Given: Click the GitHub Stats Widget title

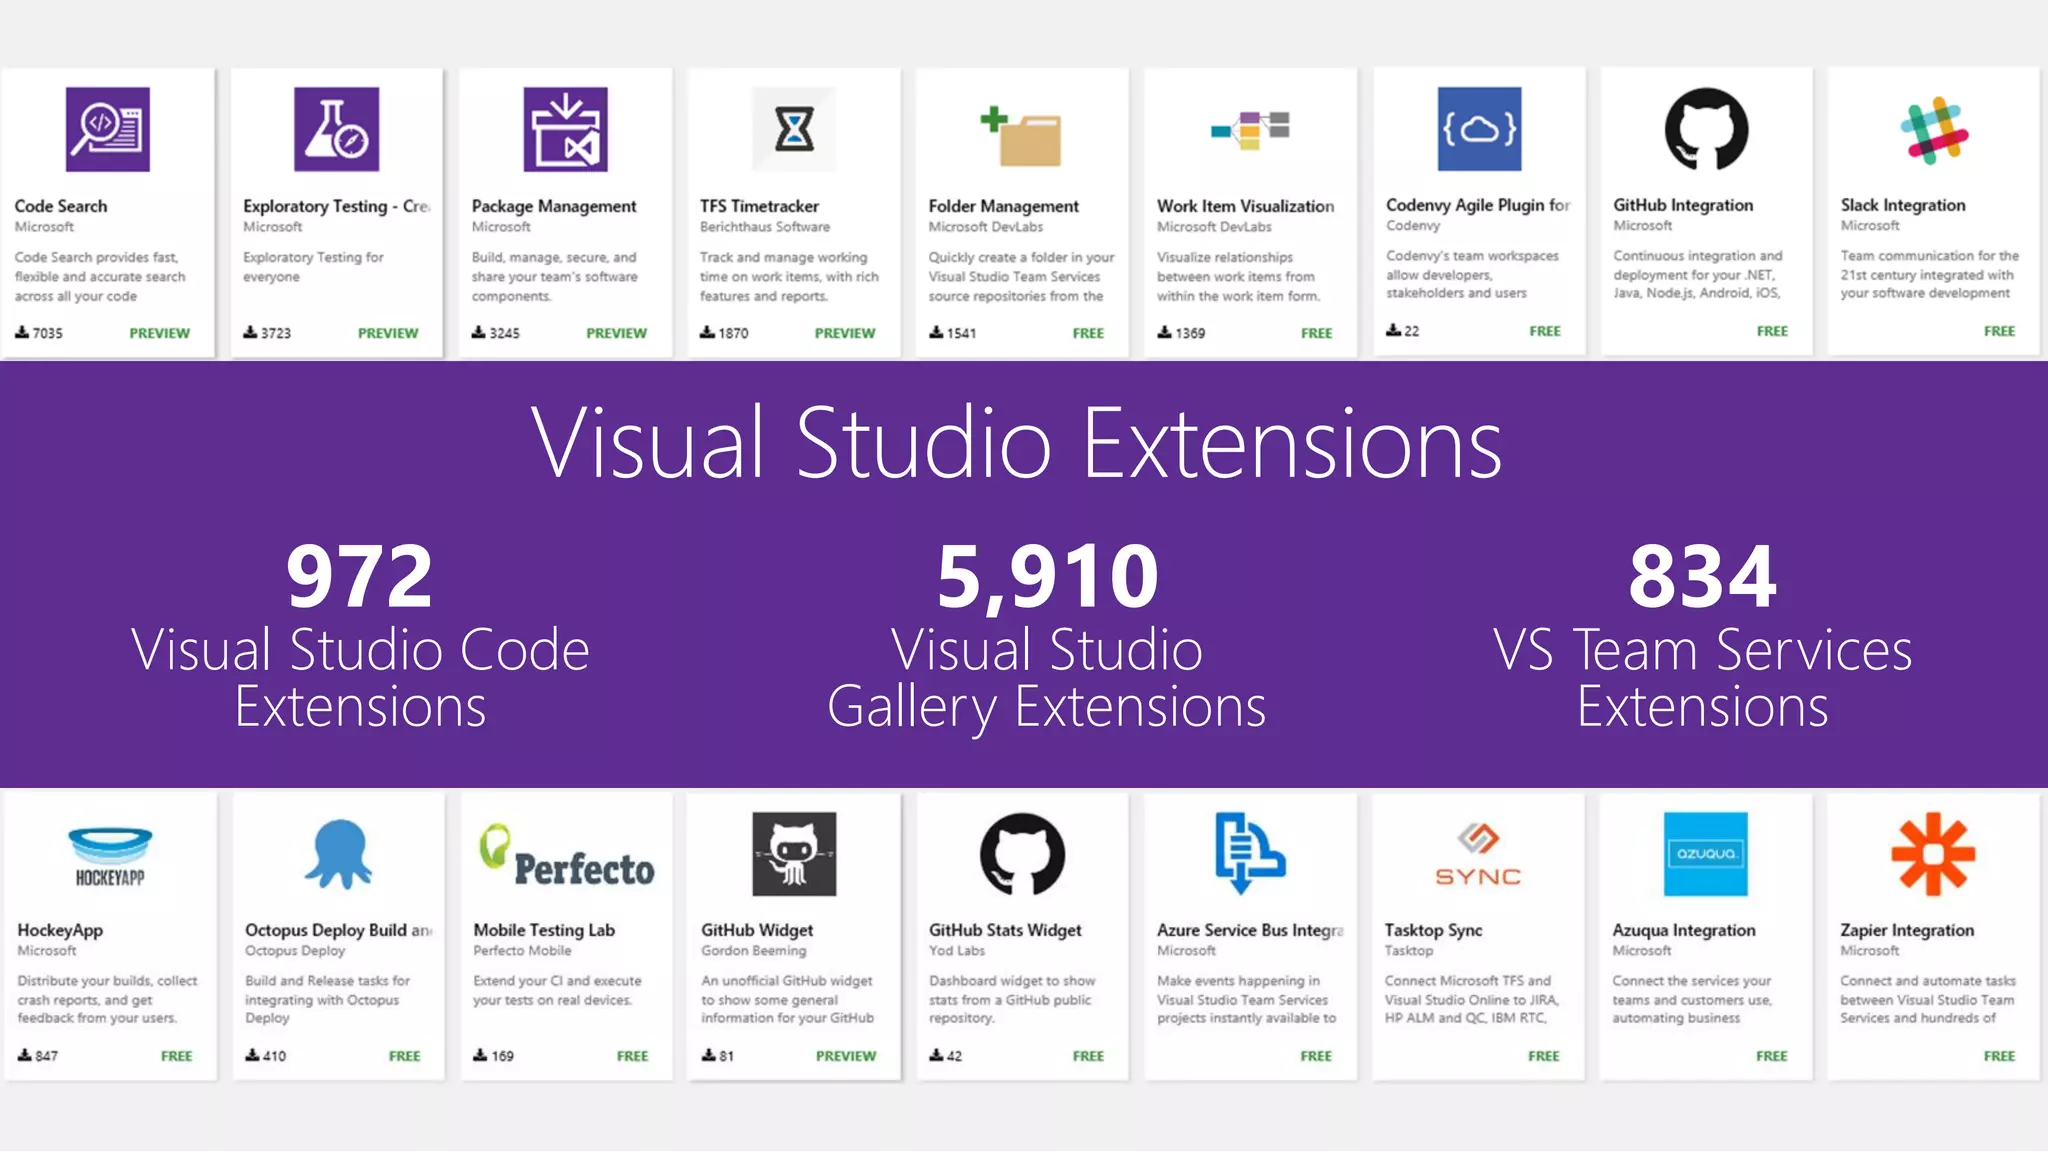Looking at the screenshot, I should tap(1005, 930).
